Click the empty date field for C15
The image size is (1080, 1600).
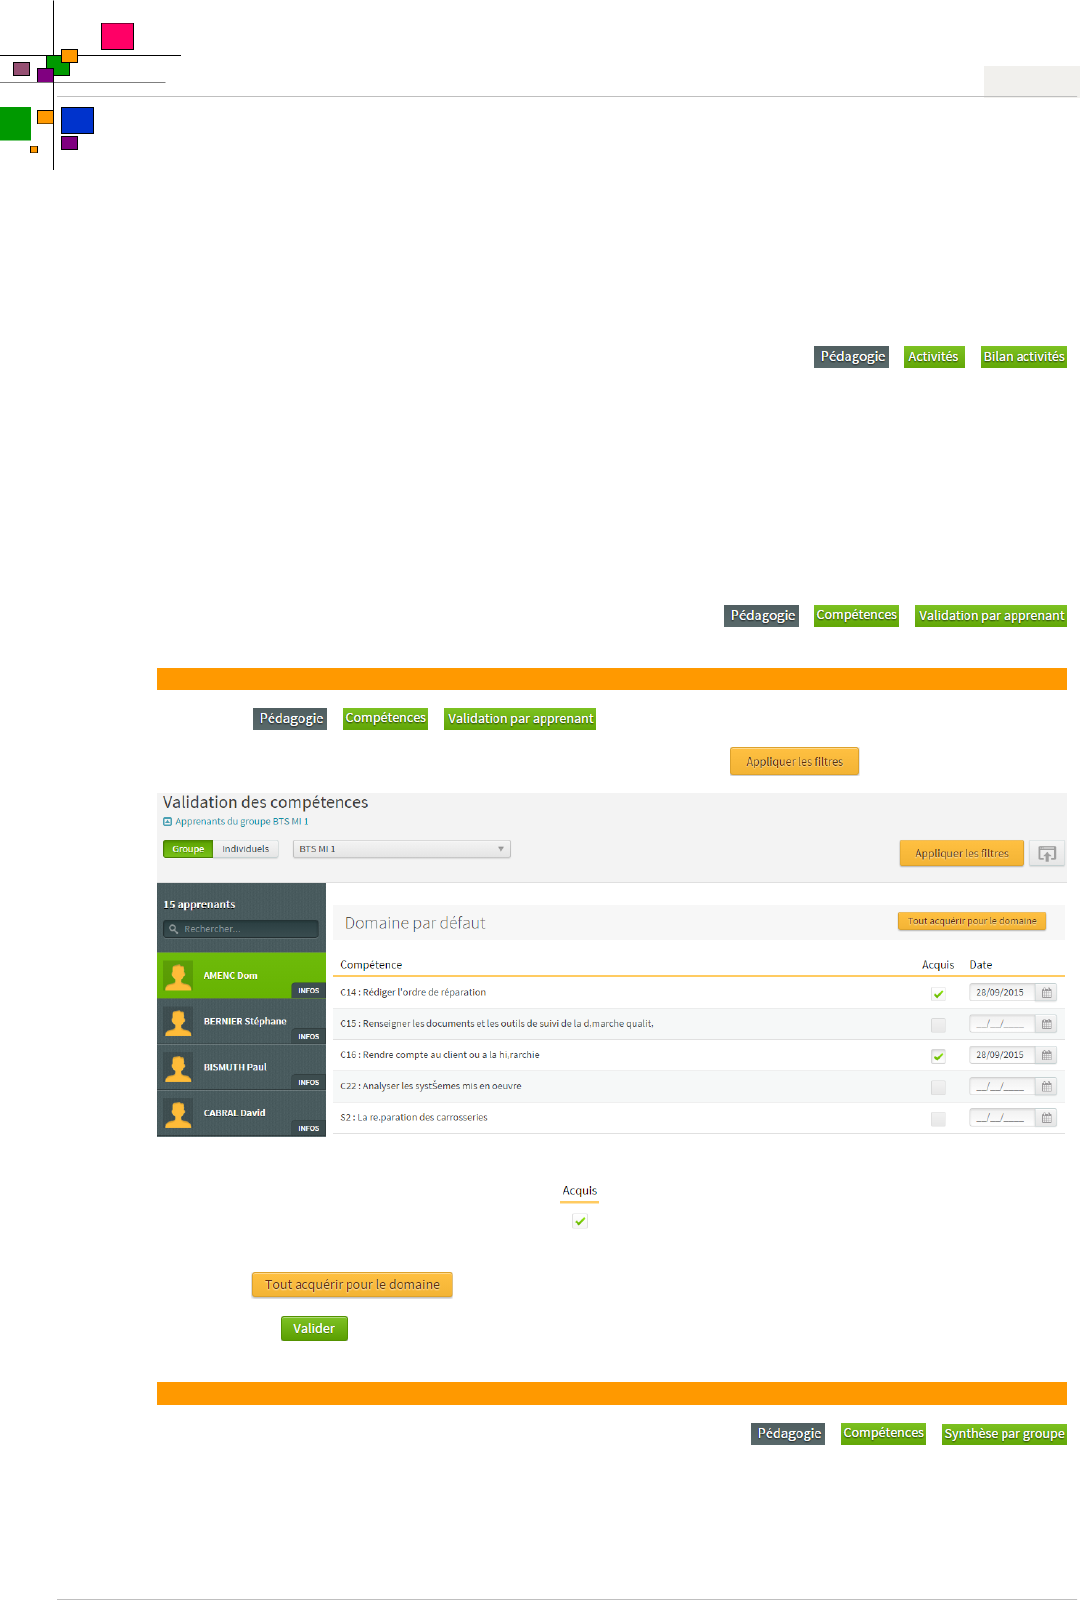(1003, 1024)
